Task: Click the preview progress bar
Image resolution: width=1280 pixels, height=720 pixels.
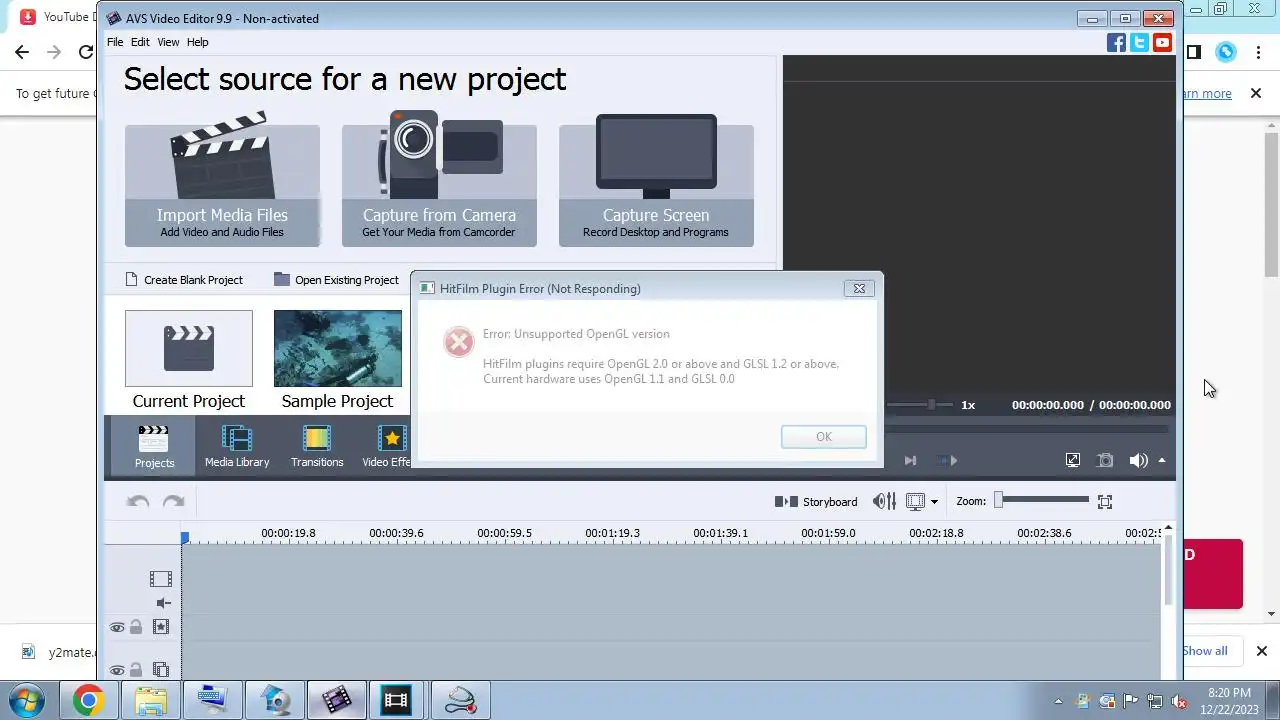Action: tap(1027, 429)
